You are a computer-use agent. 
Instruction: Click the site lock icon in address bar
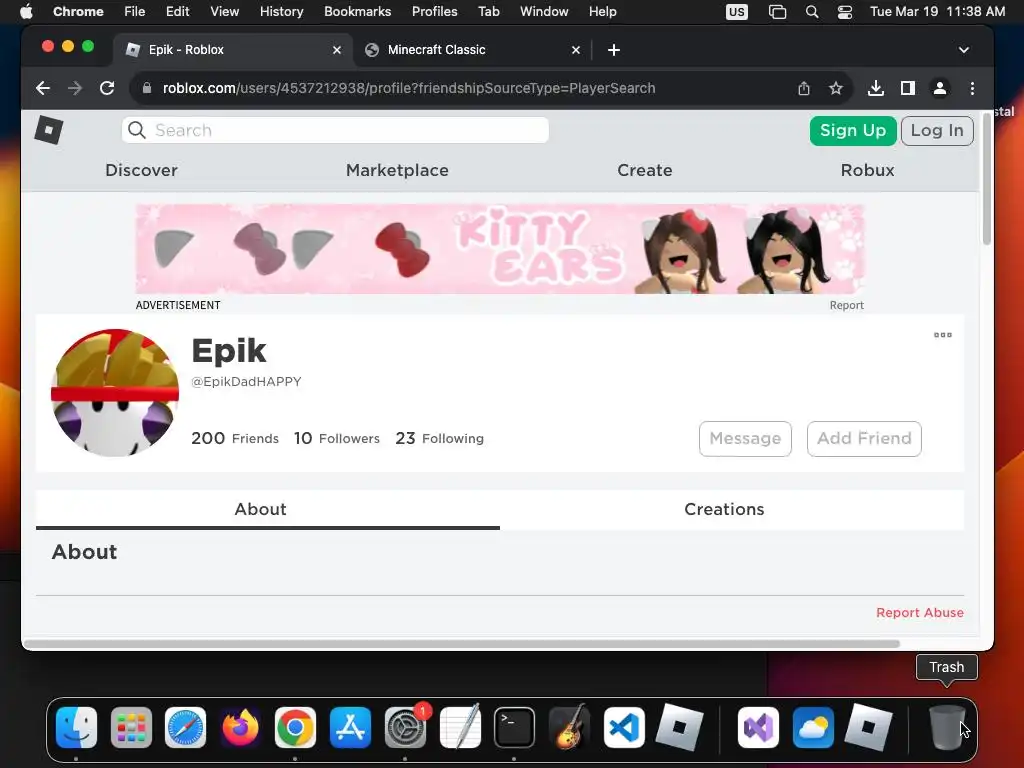click(147, 88)
